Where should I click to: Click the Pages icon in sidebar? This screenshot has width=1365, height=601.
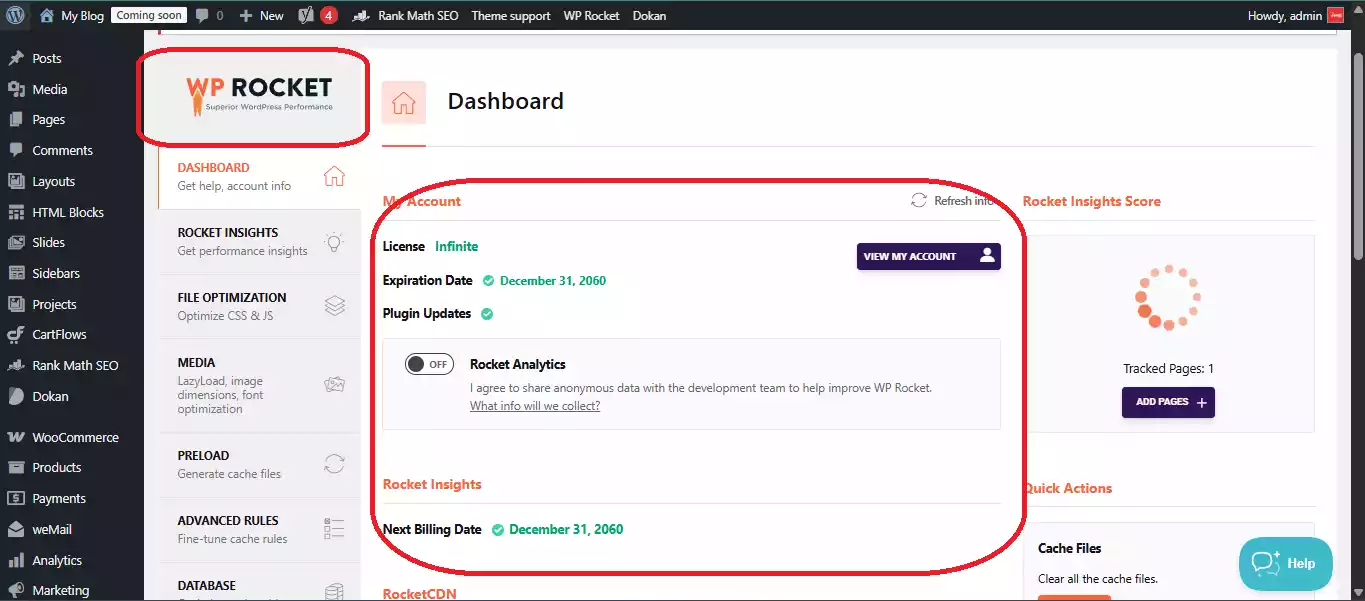click(16, 119)
